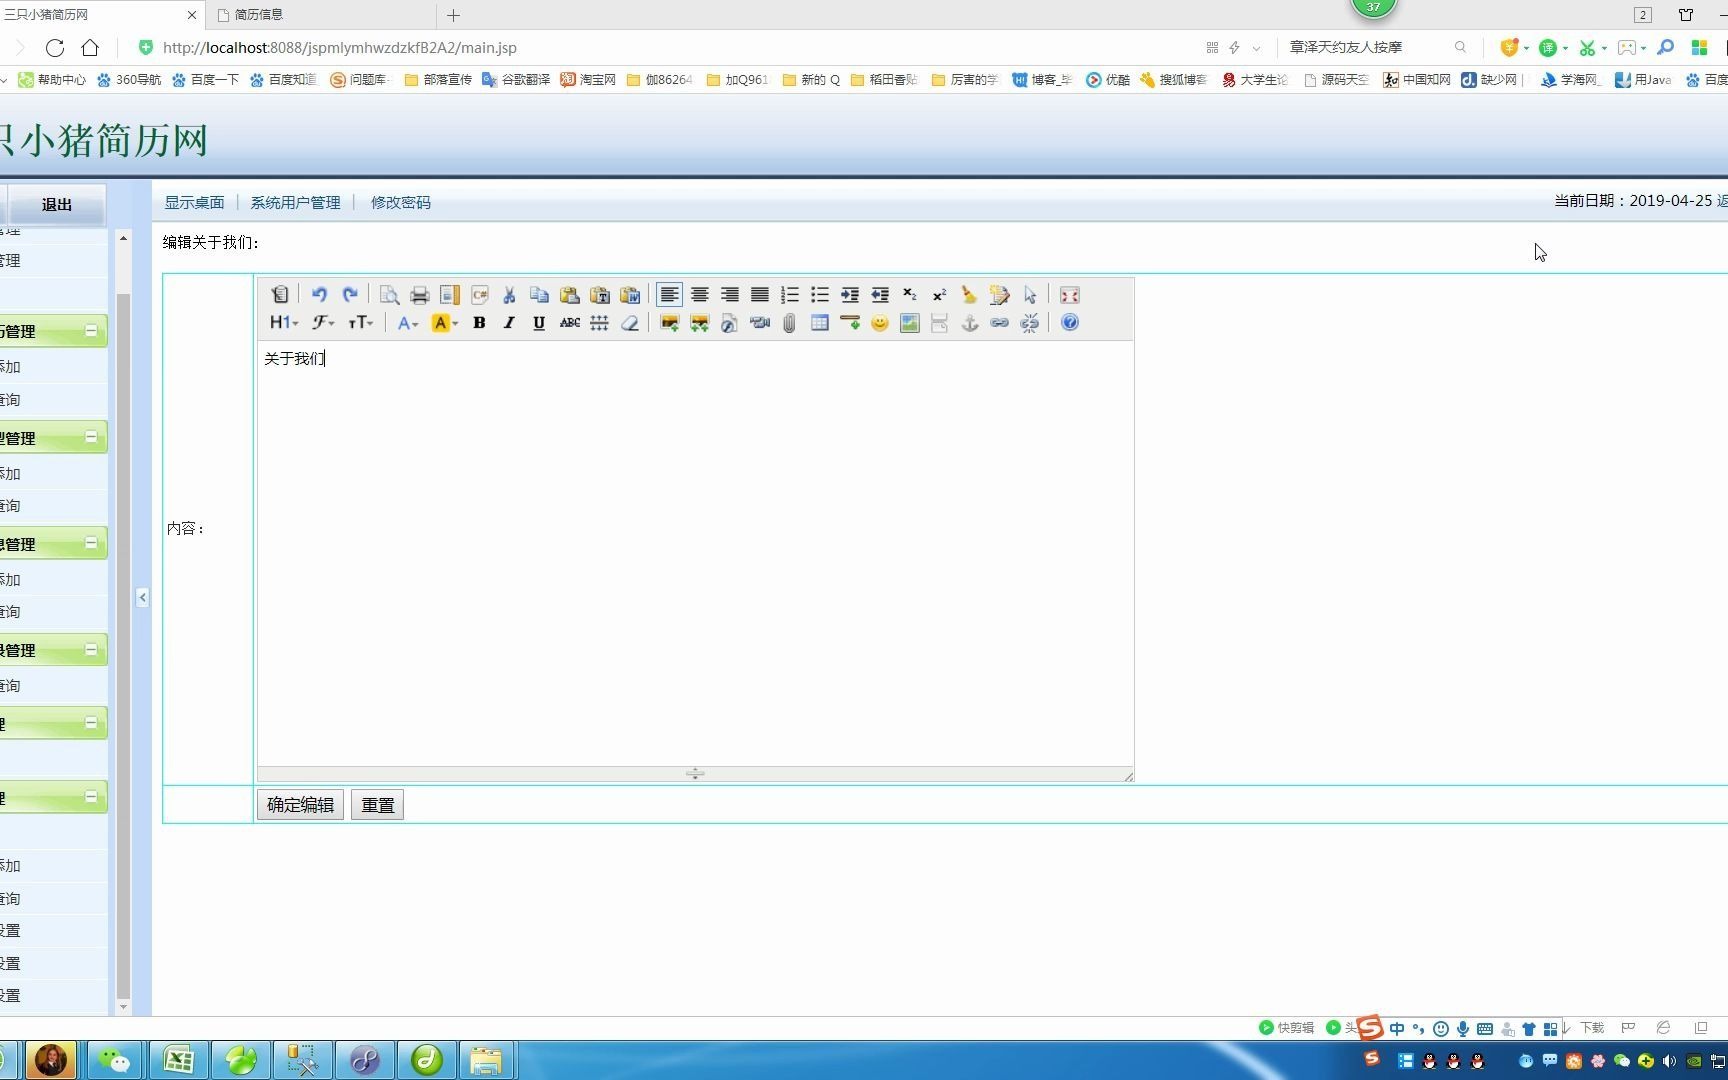Redo the last undone edit
The image size is (1728, 1080).
[x=349, y=295]
